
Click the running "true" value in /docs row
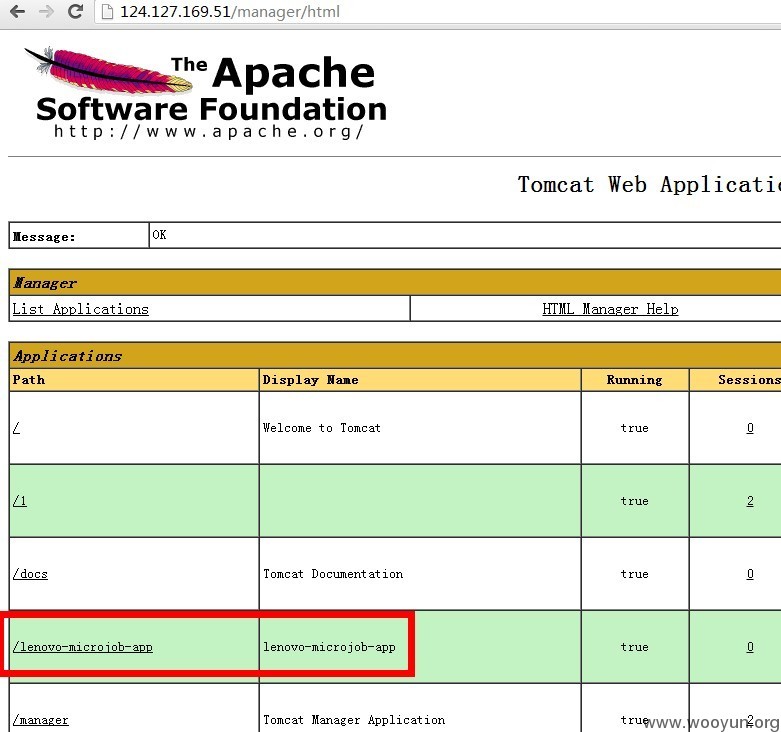pyautogui.click(x=635, y=574)
